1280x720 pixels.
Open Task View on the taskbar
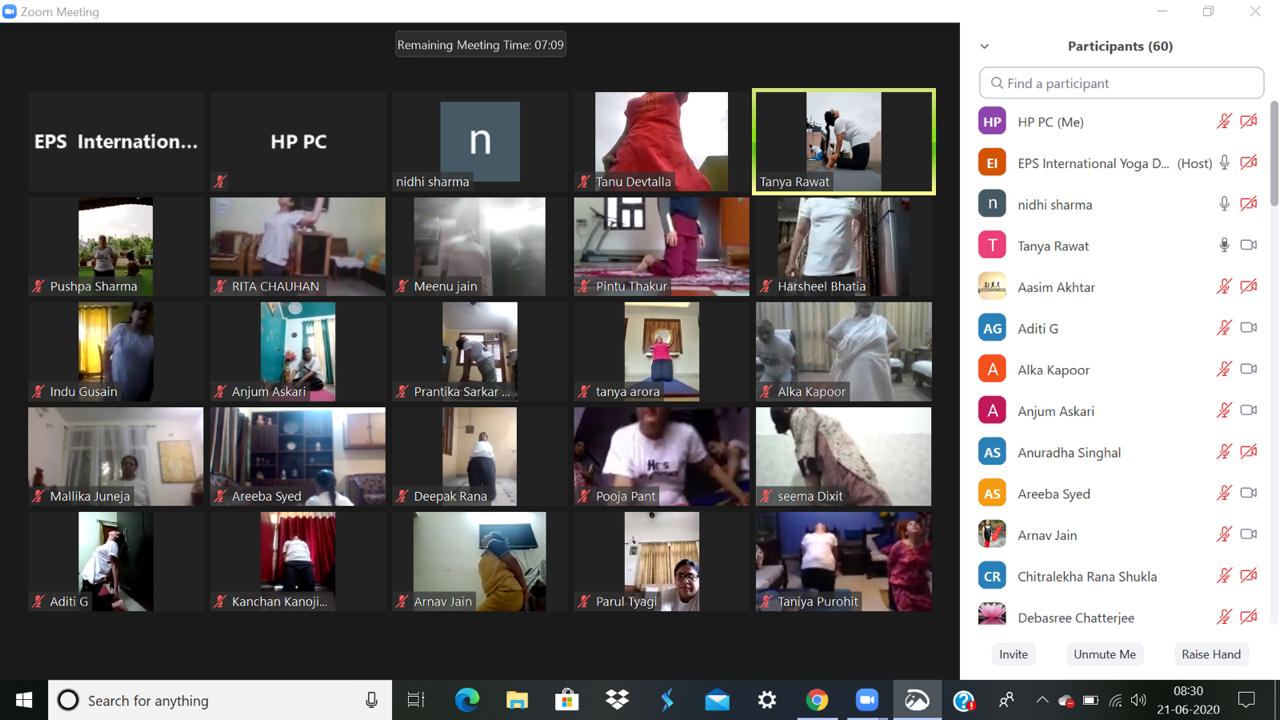[416, 700]
